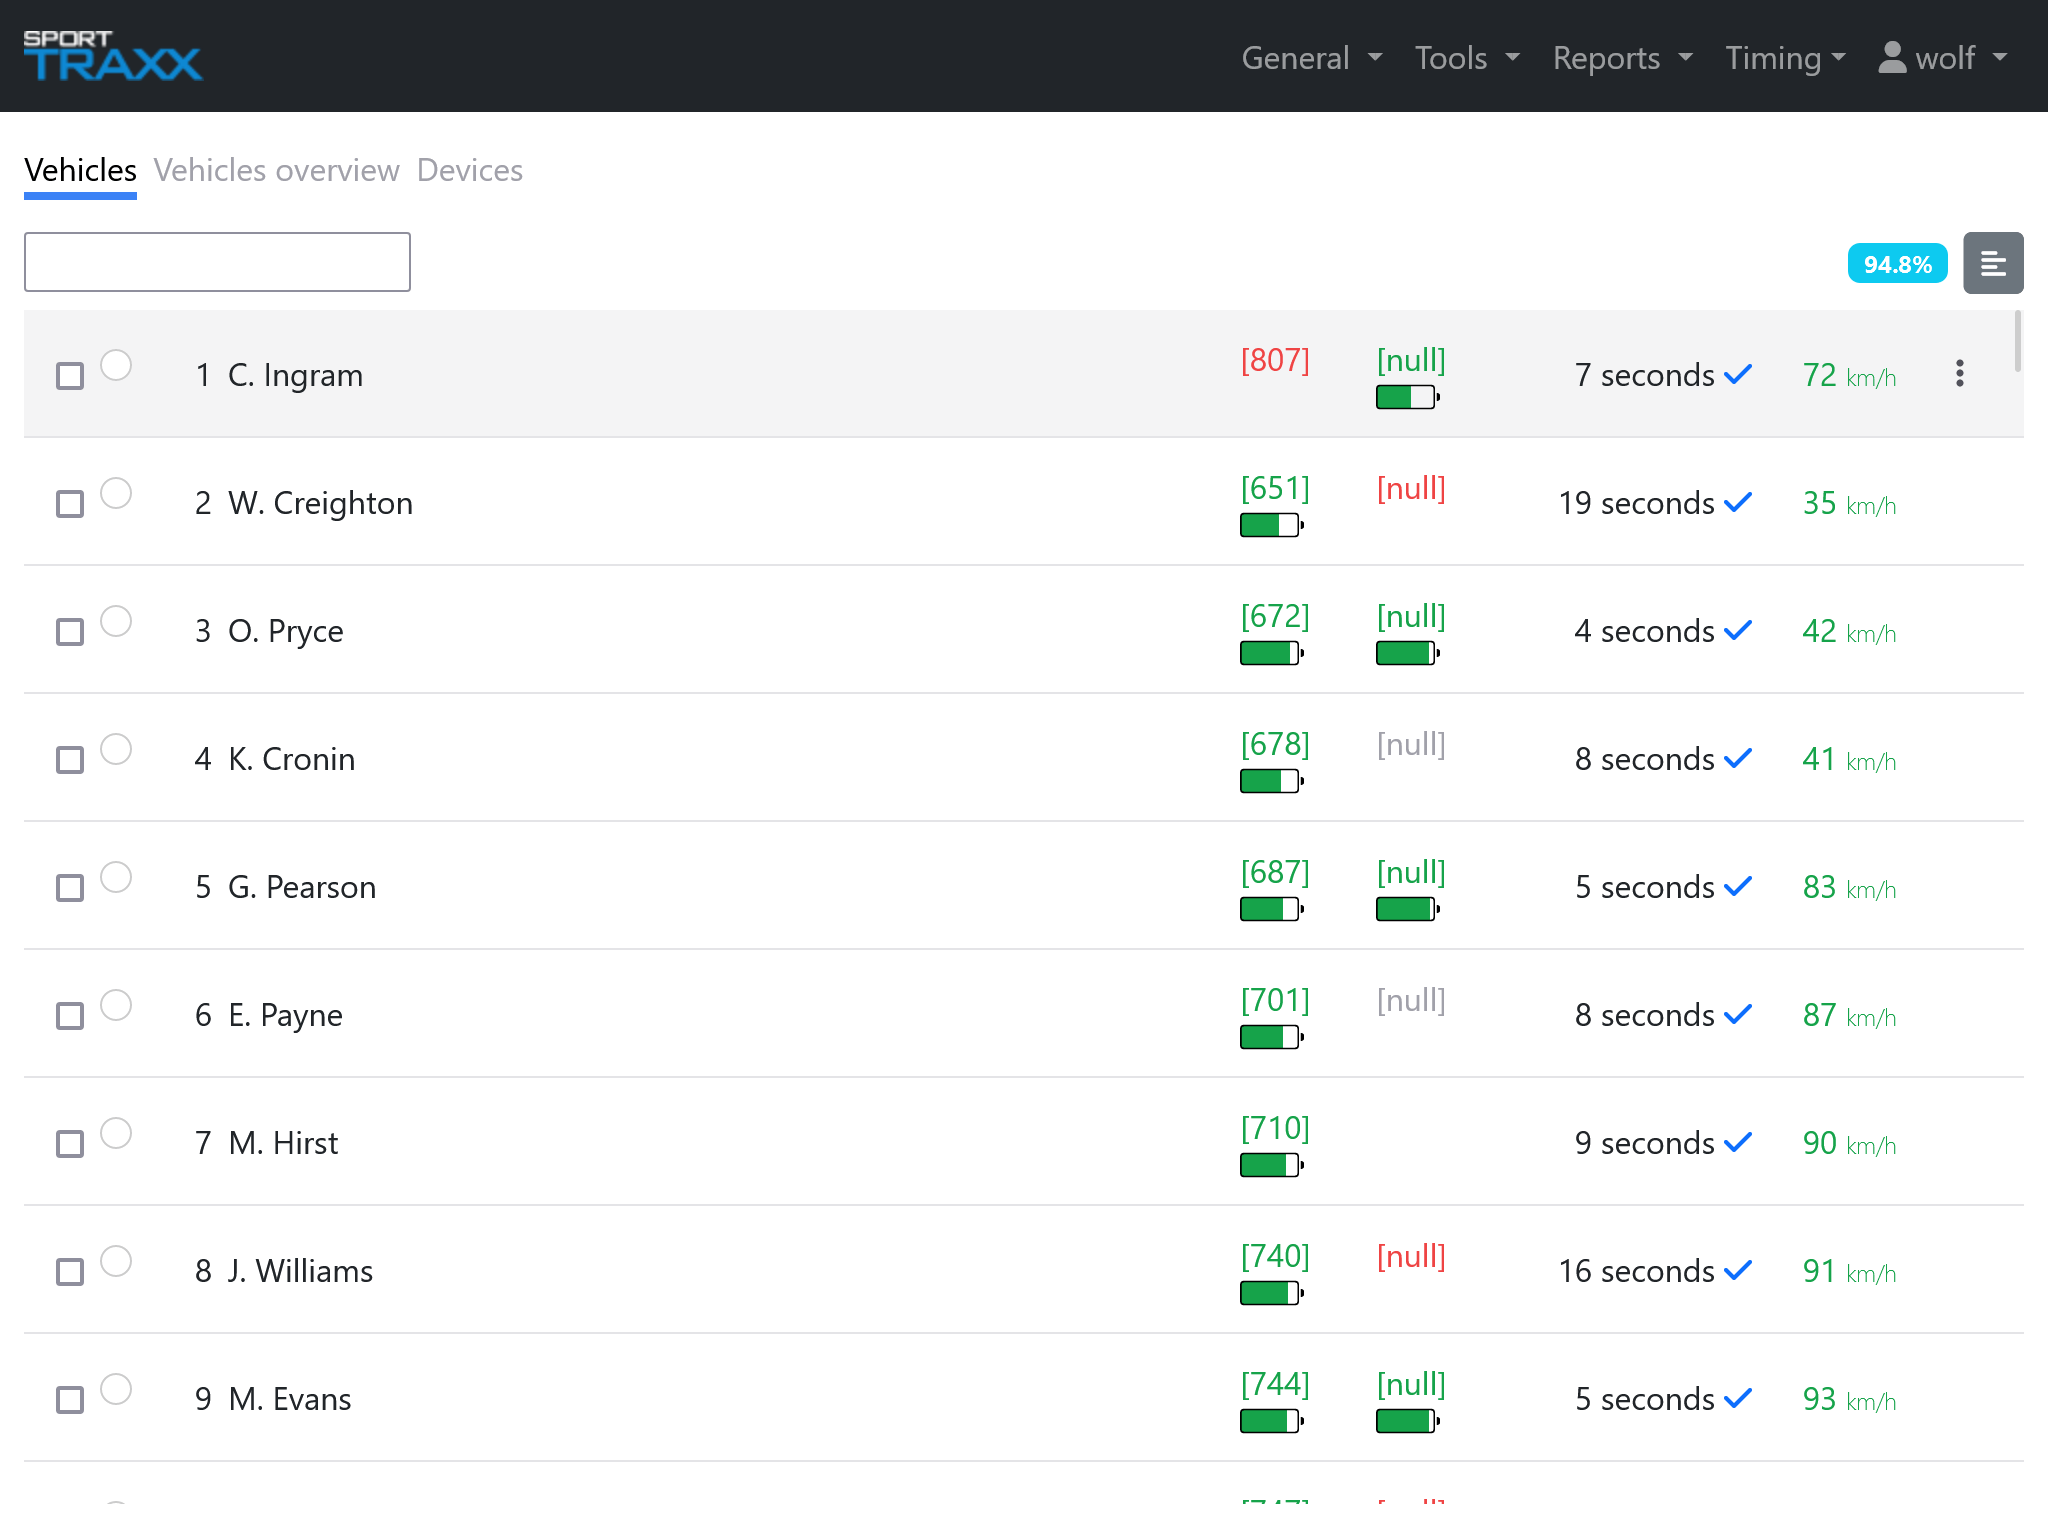Check the checkbox on K. Cronin's row
The height and width of the screenshot is (1536, 2048).
point(69,759)
